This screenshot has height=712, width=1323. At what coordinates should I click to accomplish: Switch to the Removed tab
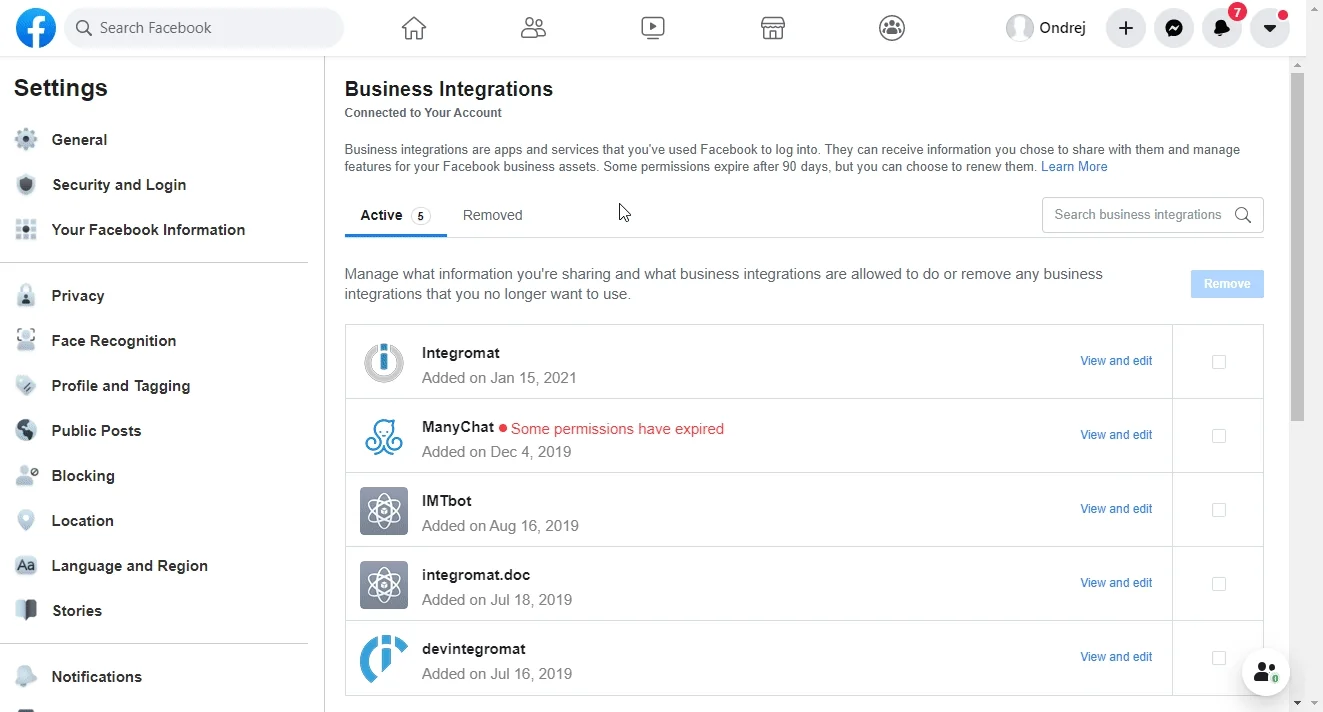point(493,215)
